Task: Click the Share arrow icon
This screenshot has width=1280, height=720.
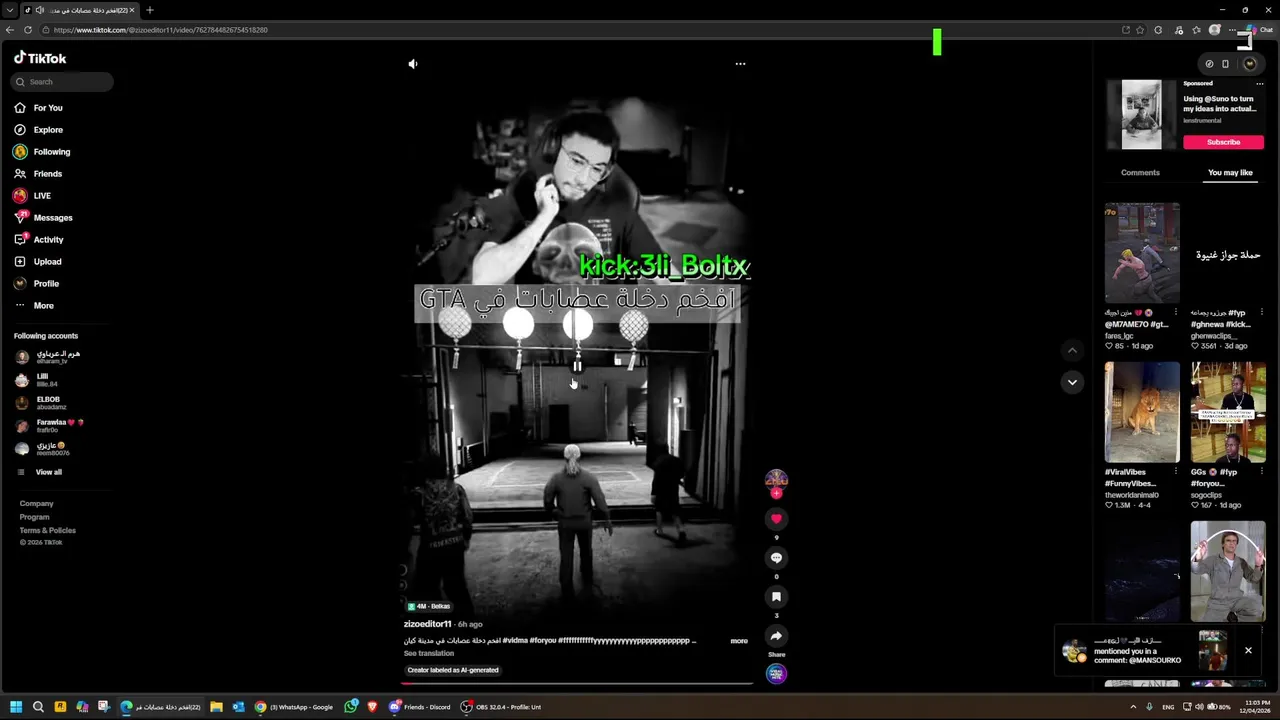Action: pos(776,635)
